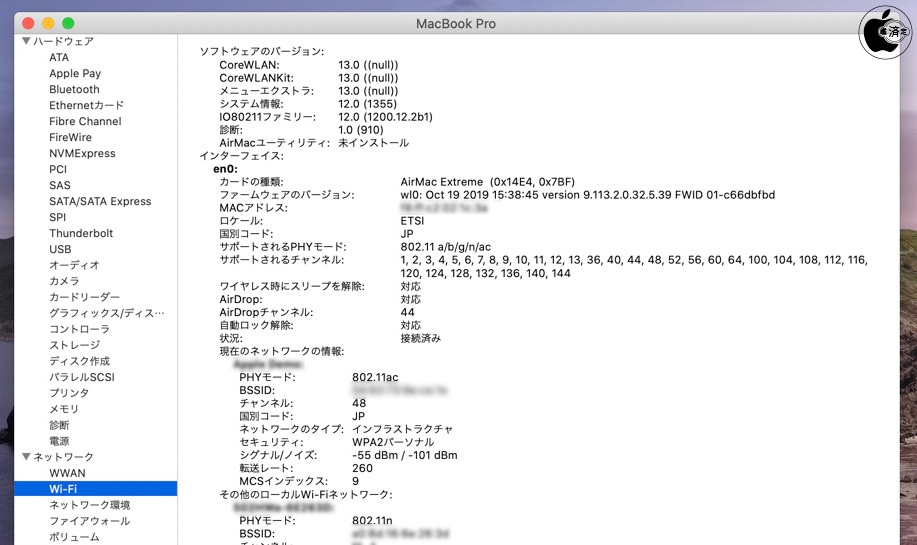Screen dimensions: 917x545
Task: Click the MCSインデックス value 9
Action: click(x=356, y=481)
